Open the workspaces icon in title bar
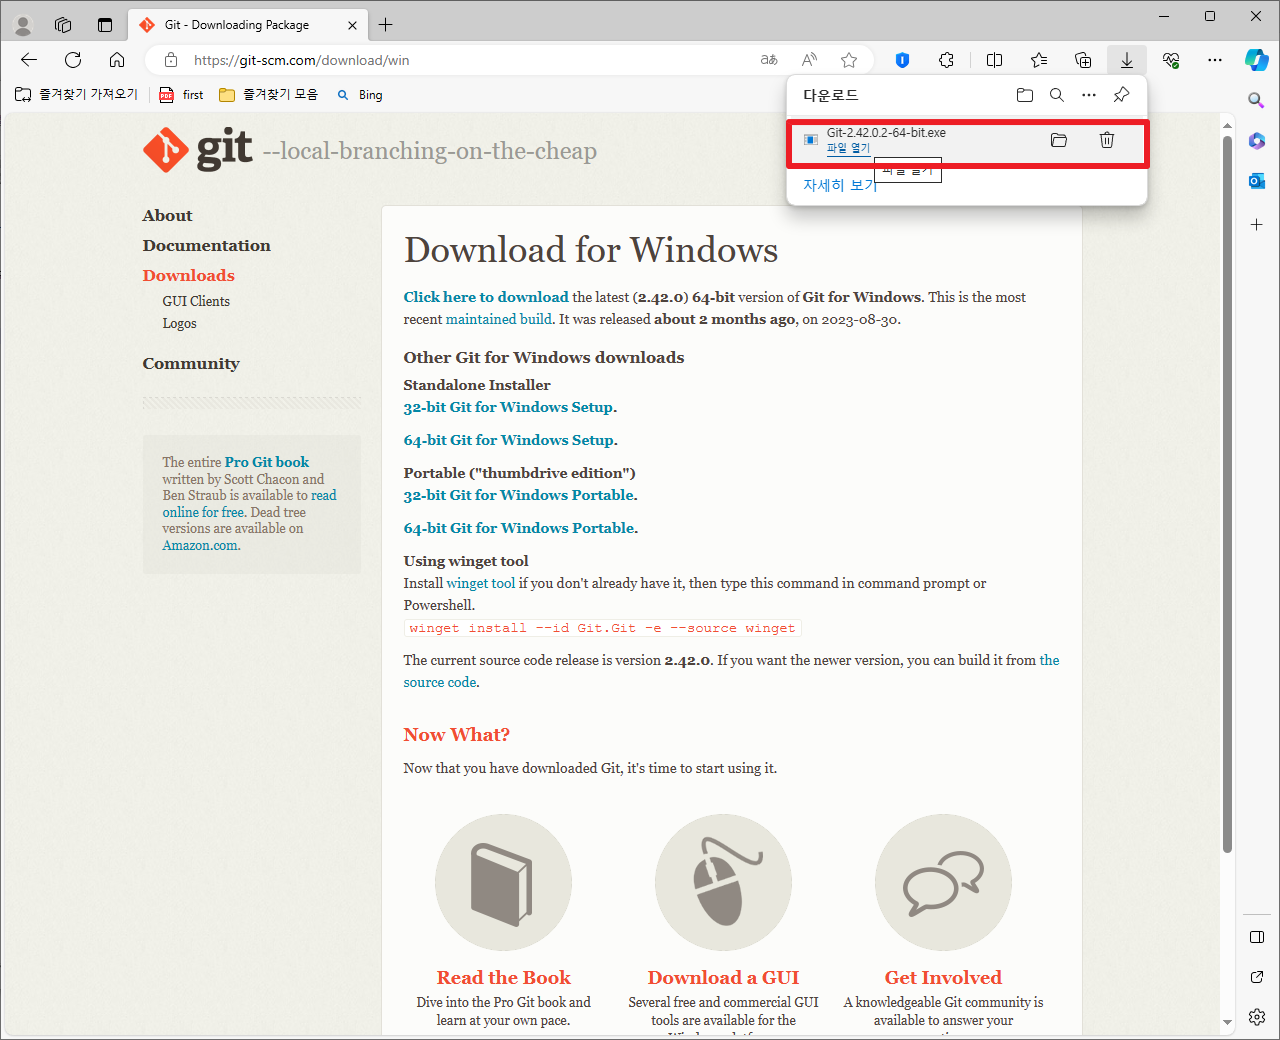Viewport: 1280px width, 1040px height. pos(63,25)
